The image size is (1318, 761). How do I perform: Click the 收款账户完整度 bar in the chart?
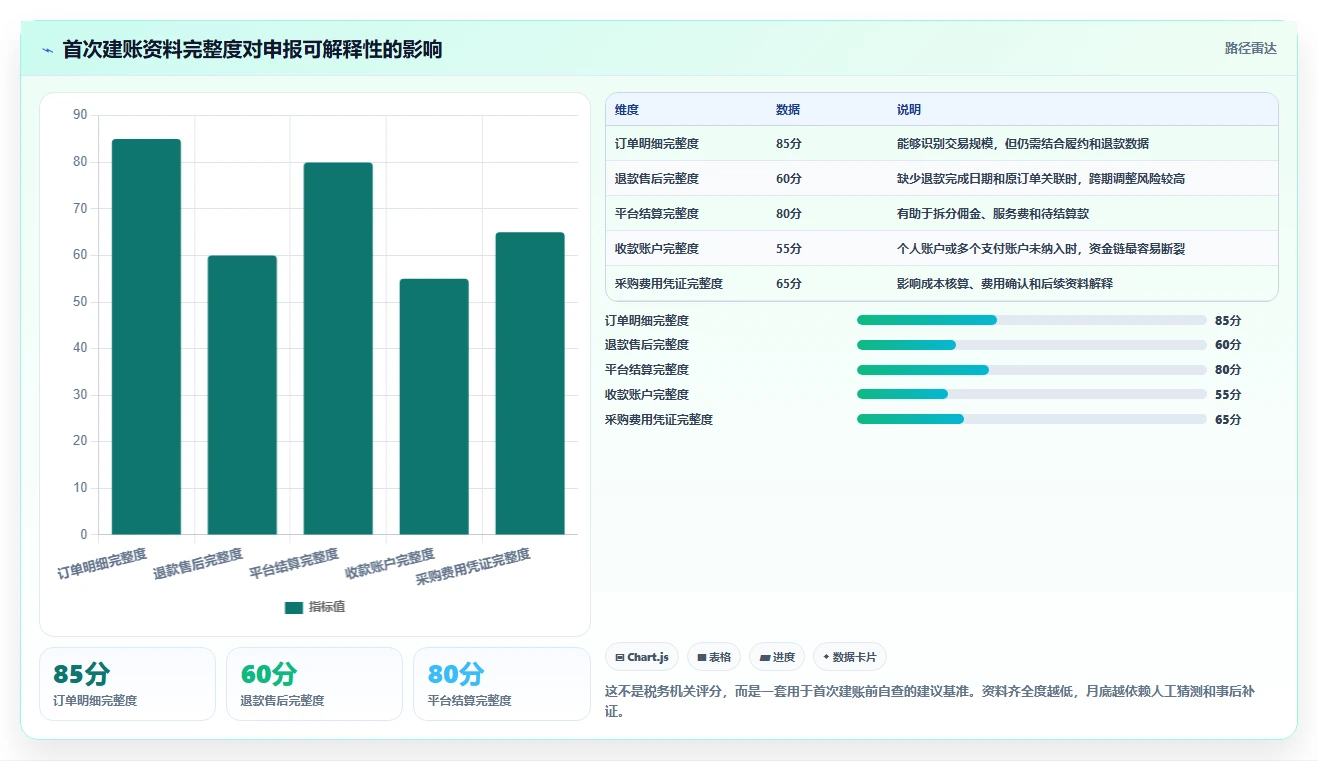coord(434,406)
